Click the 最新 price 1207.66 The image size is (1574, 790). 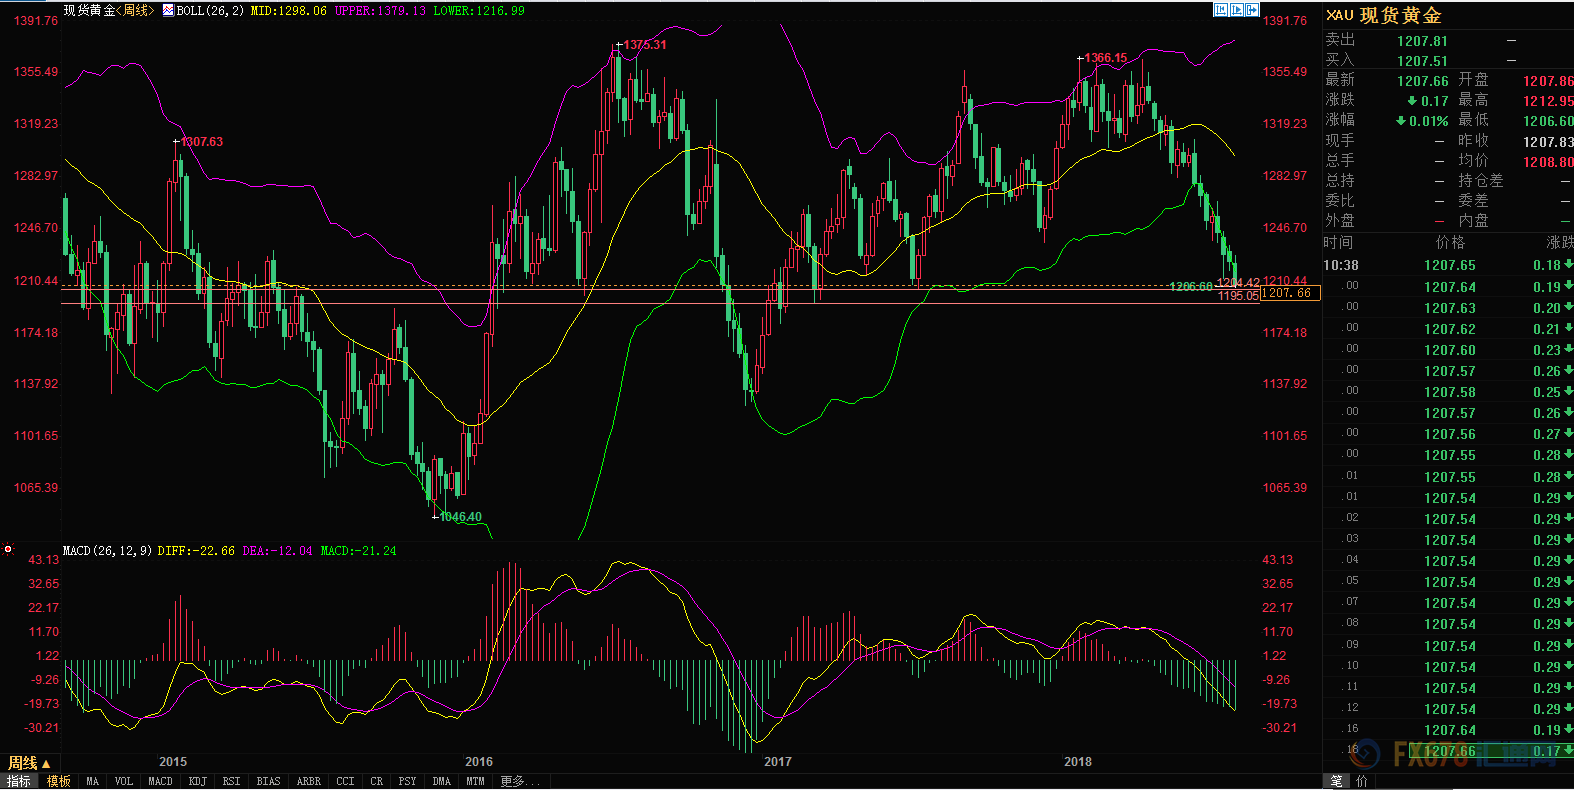pyautogui.click(x=1422, y=81)
